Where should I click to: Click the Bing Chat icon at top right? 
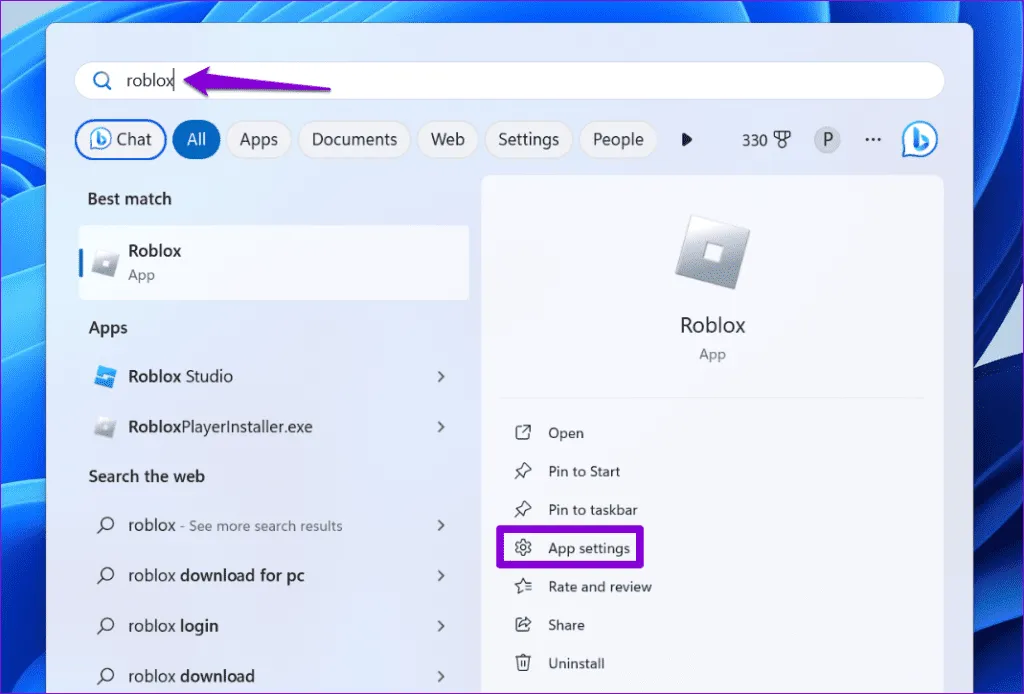(919, 140)
